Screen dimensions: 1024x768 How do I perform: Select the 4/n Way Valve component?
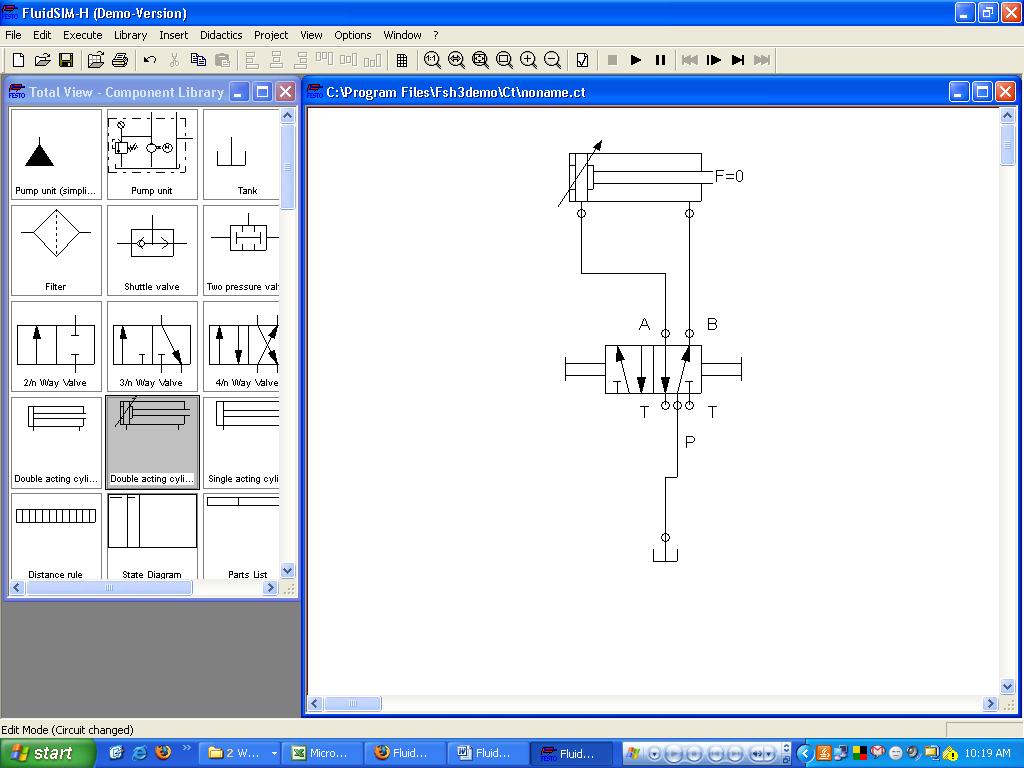(x=241, y=346)
